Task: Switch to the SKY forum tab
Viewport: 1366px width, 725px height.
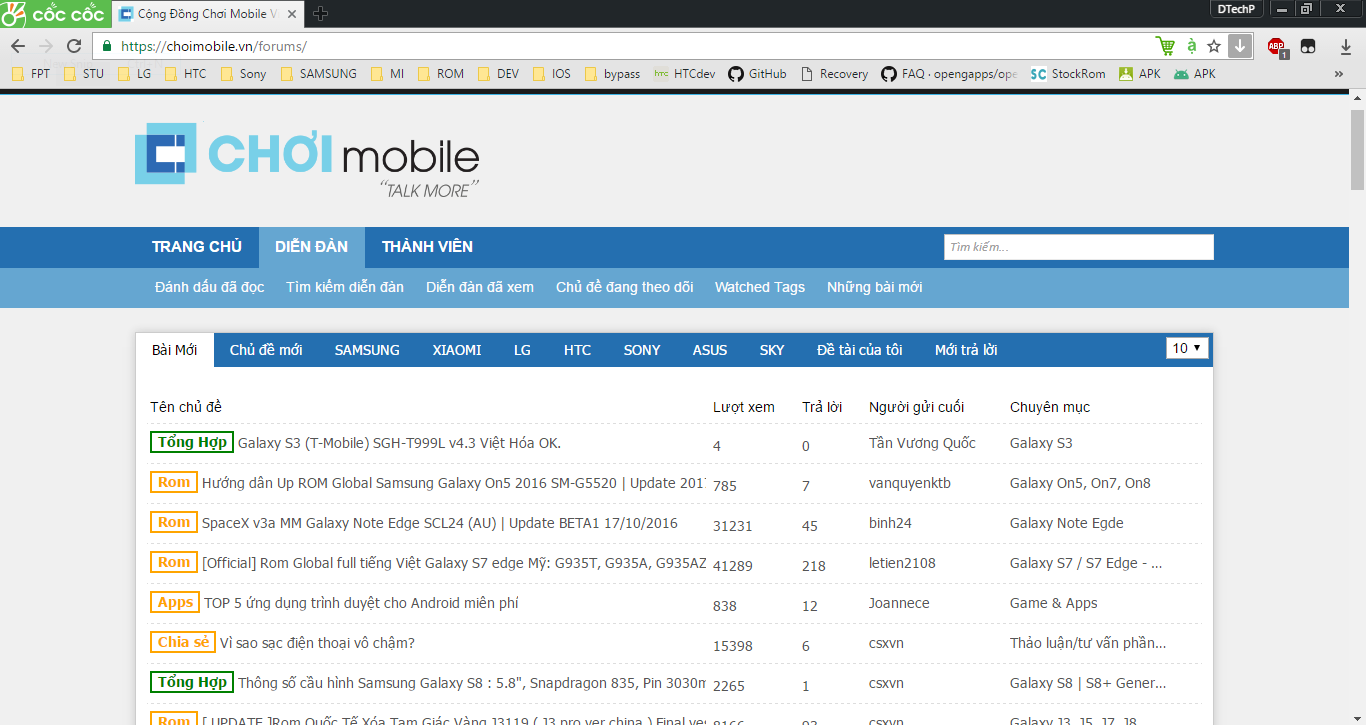Action: click(772, 350)
